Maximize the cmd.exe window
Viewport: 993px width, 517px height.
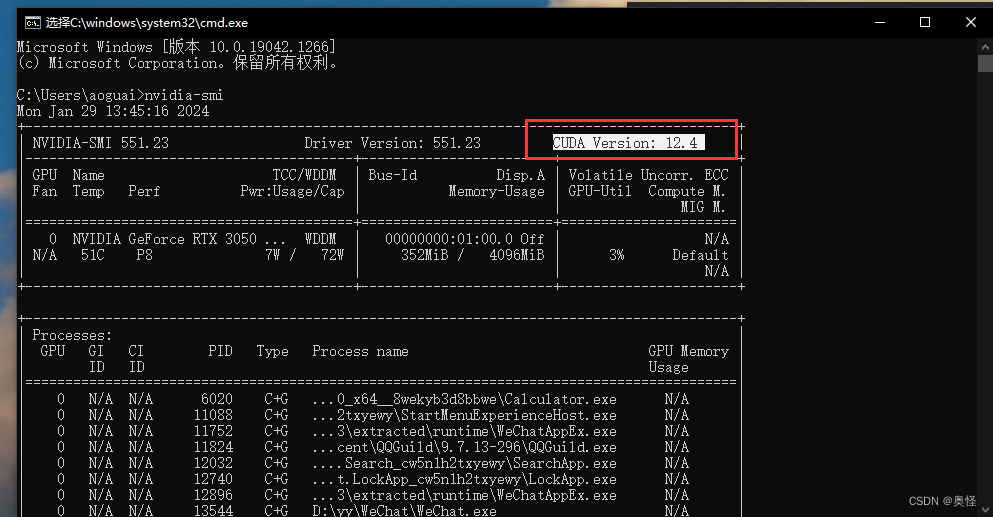[925, 22]
